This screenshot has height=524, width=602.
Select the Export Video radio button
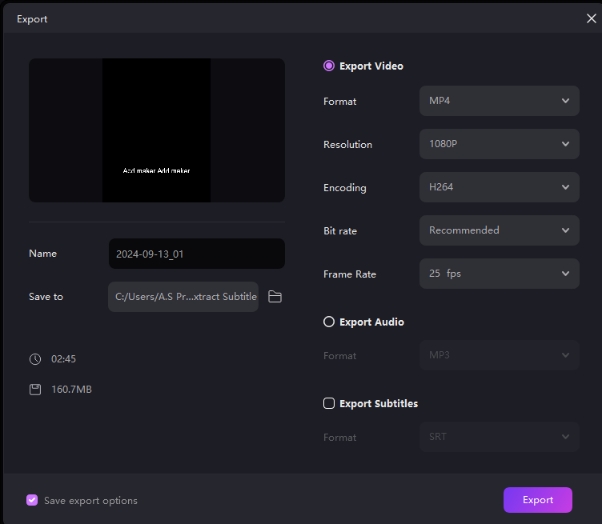click(329, 66)
